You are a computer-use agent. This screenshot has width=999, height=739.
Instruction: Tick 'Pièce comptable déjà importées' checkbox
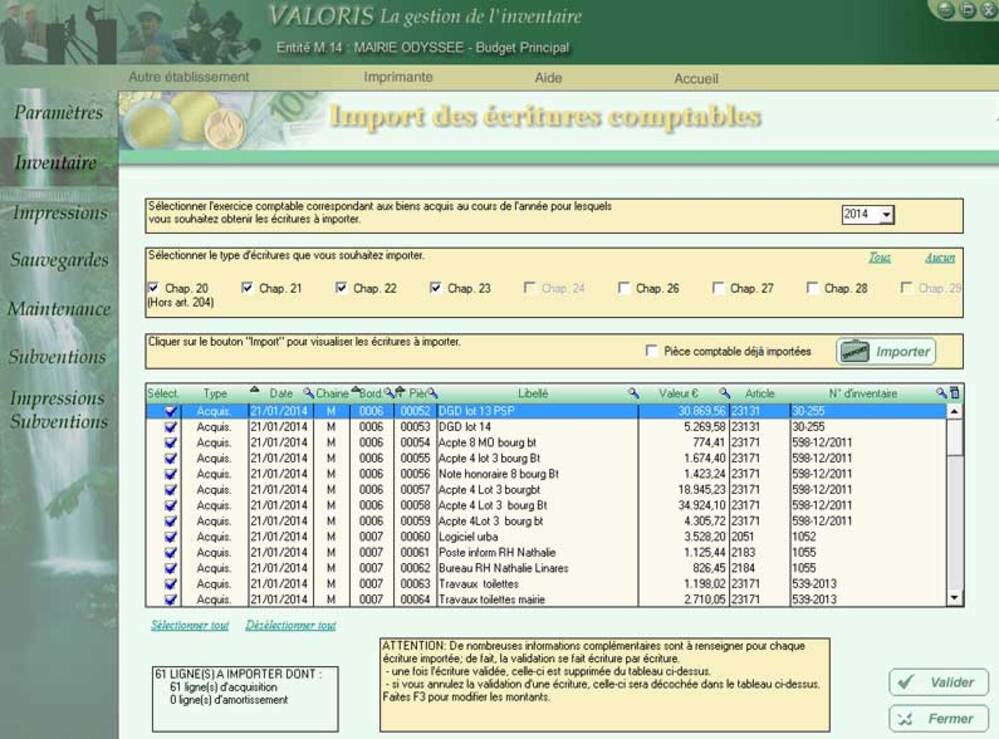[x=653, y=352]
